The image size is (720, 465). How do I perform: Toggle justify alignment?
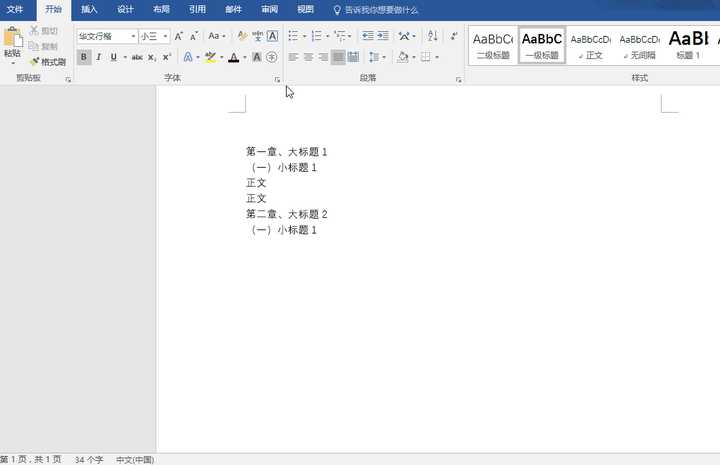tap(338, 57)
